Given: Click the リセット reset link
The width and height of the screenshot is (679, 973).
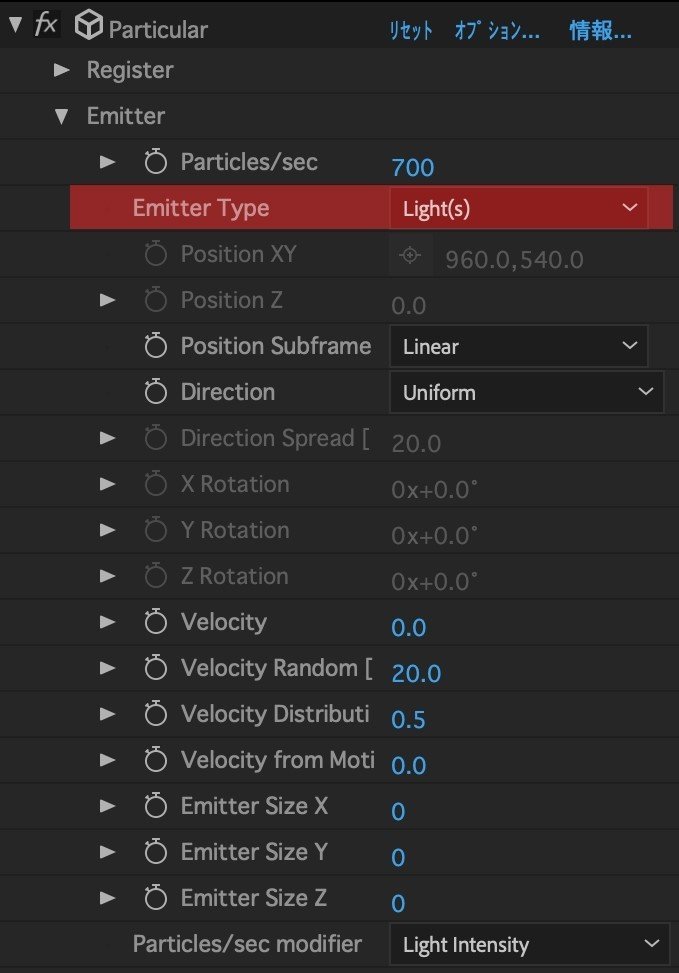Looking at the screenshot, I should [x=410, y=30].
